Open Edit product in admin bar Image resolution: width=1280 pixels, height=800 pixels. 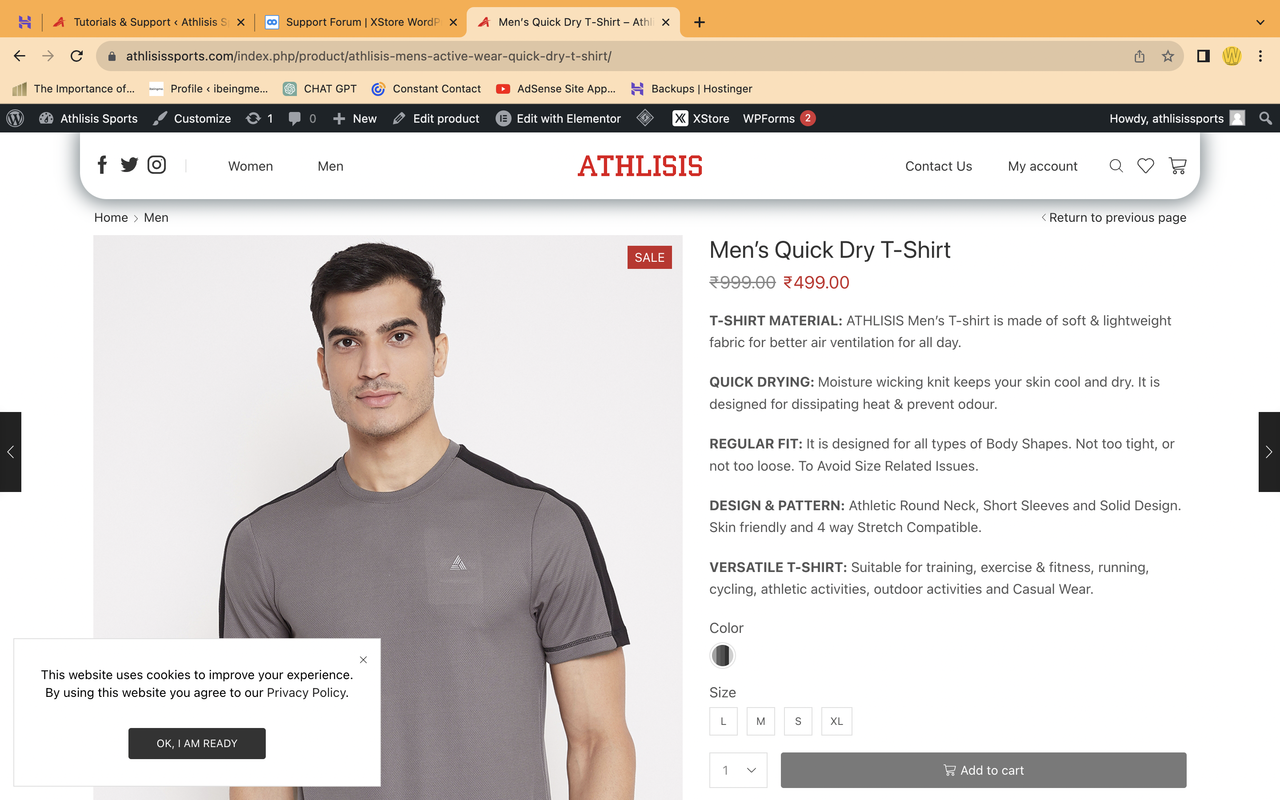tap(436, 118)
